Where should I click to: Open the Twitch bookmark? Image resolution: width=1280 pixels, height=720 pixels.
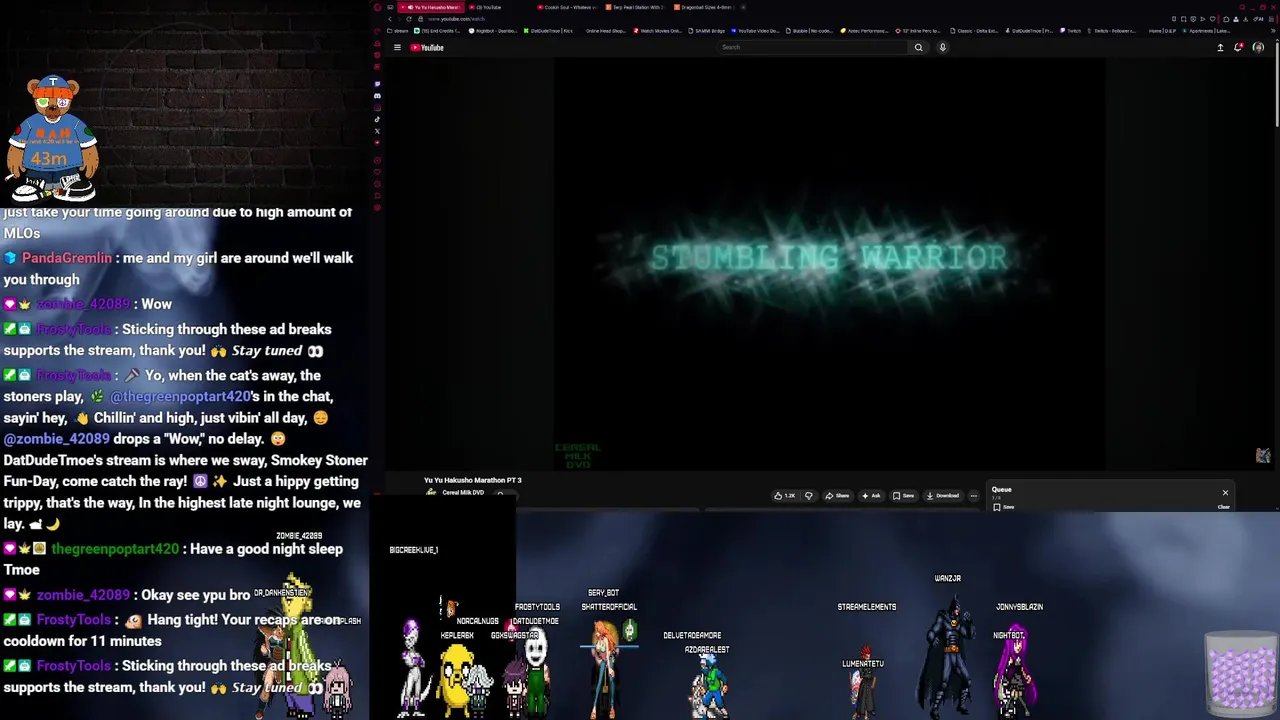[1071, 31]
